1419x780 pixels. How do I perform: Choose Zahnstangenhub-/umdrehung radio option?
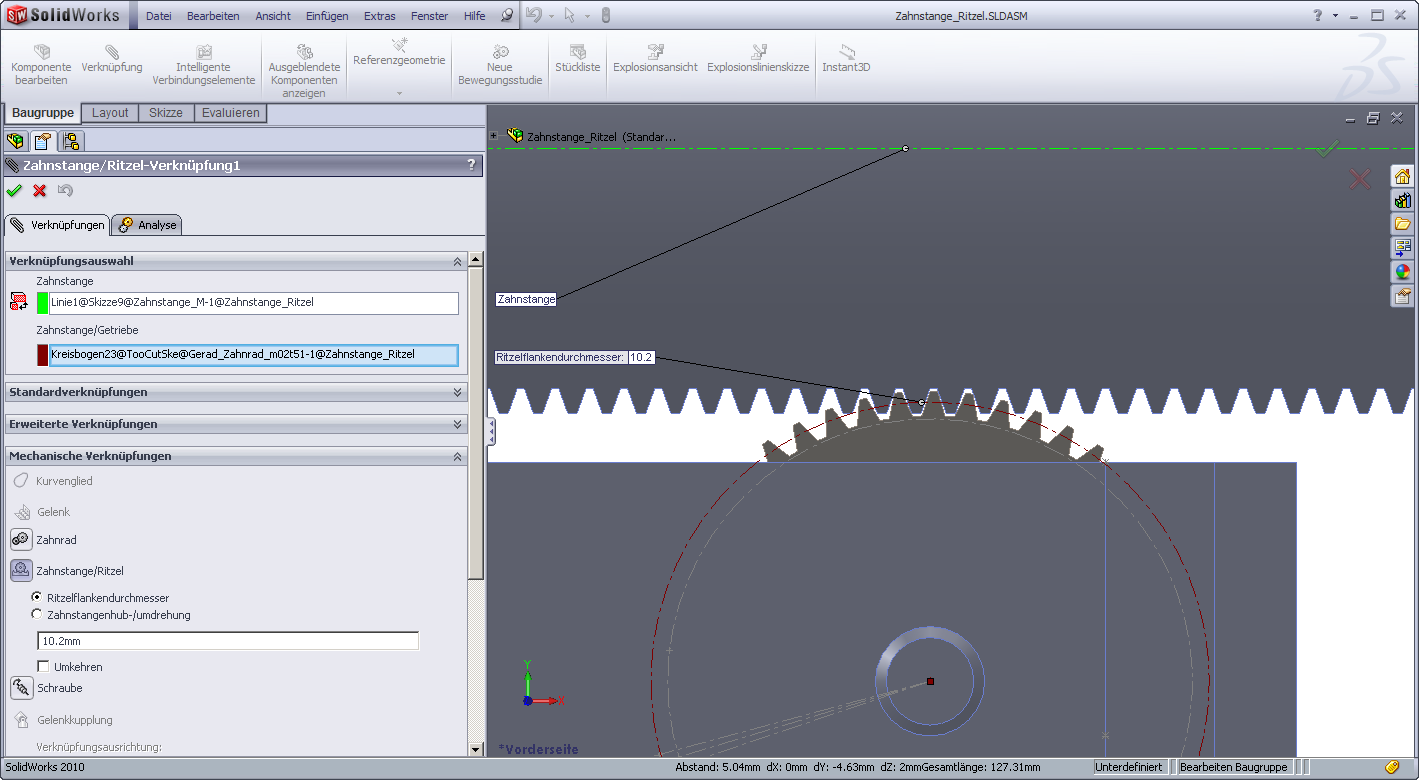click(37, 615)
